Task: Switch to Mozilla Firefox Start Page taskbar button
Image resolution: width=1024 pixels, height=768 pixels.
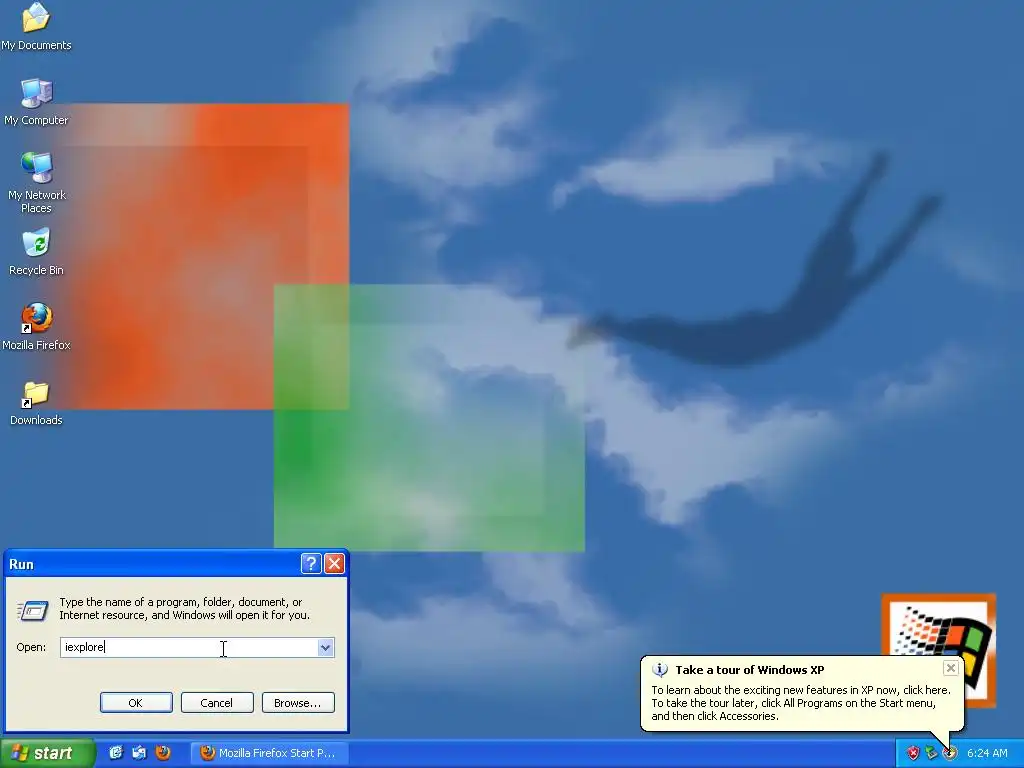Action: click(269, 753)
